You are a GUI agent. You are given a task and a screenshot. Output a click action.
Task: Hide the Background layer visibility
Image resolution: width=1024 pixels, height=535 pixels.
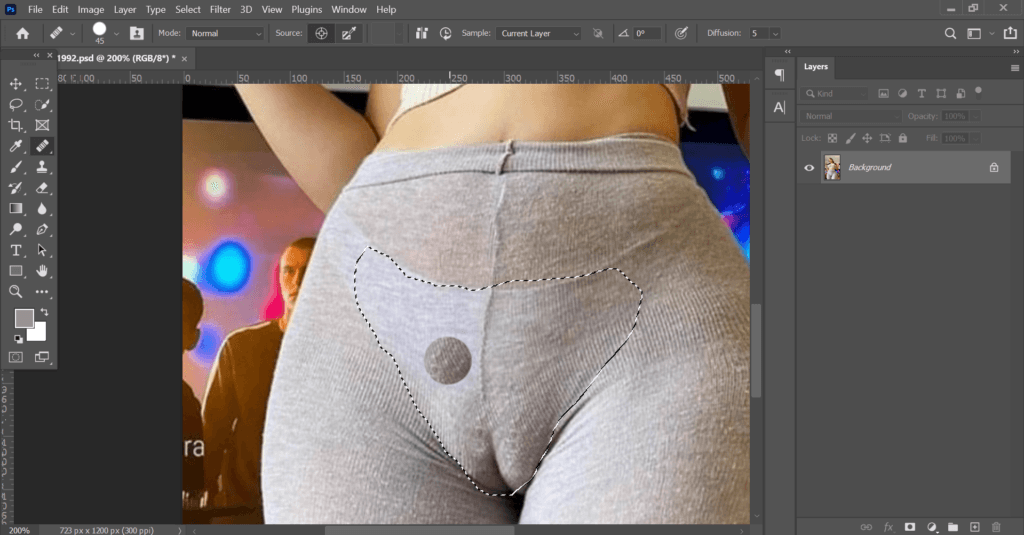coord(809,168)
